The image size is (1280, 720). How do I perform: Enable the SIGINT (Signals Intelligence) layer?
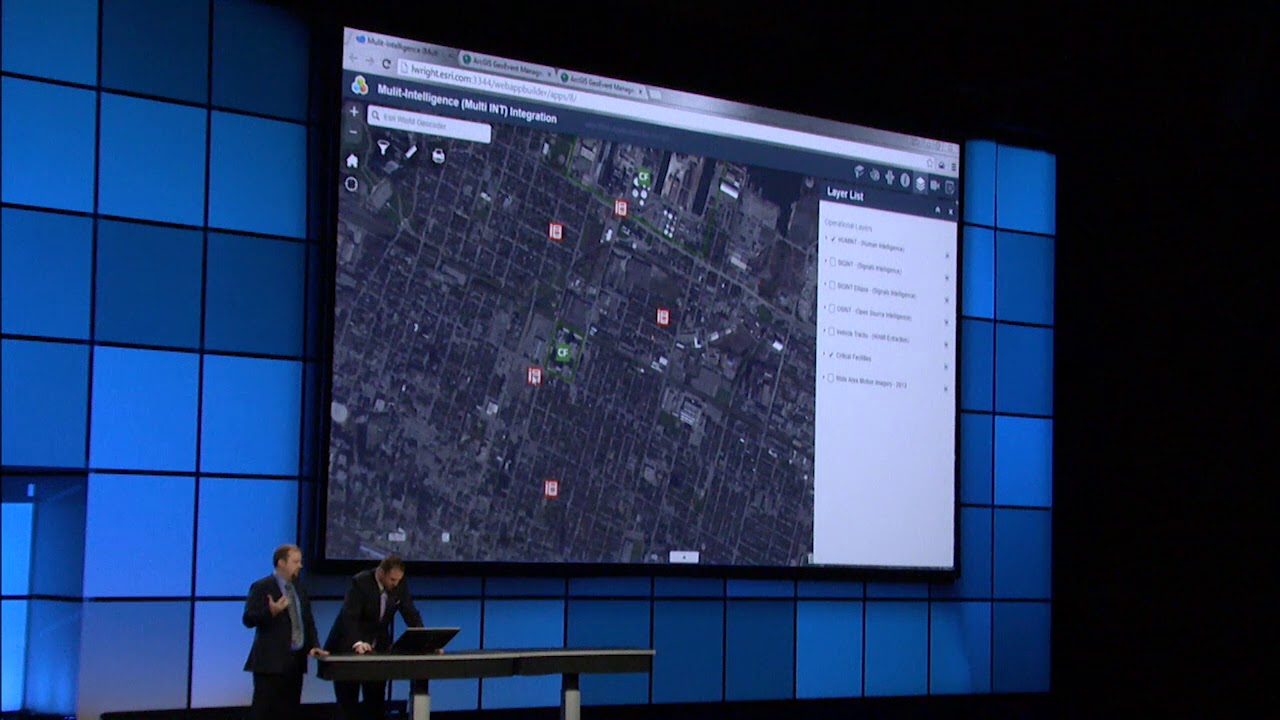click(x=833, y=263)
